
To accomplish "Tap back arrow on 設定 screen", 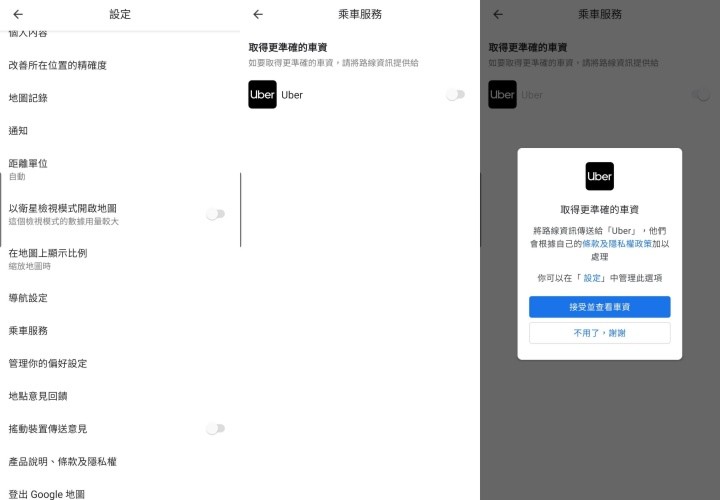I will pyautogui.click(x=18, y=14).
